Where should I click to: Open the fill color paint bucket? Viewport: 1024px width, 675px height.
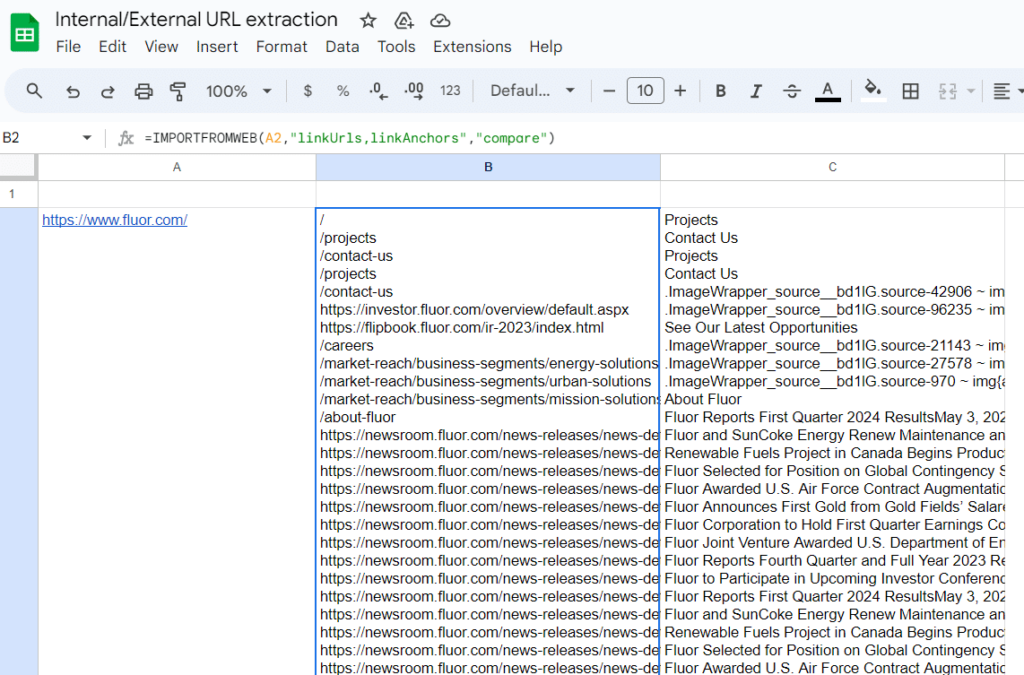pos(873,91)
